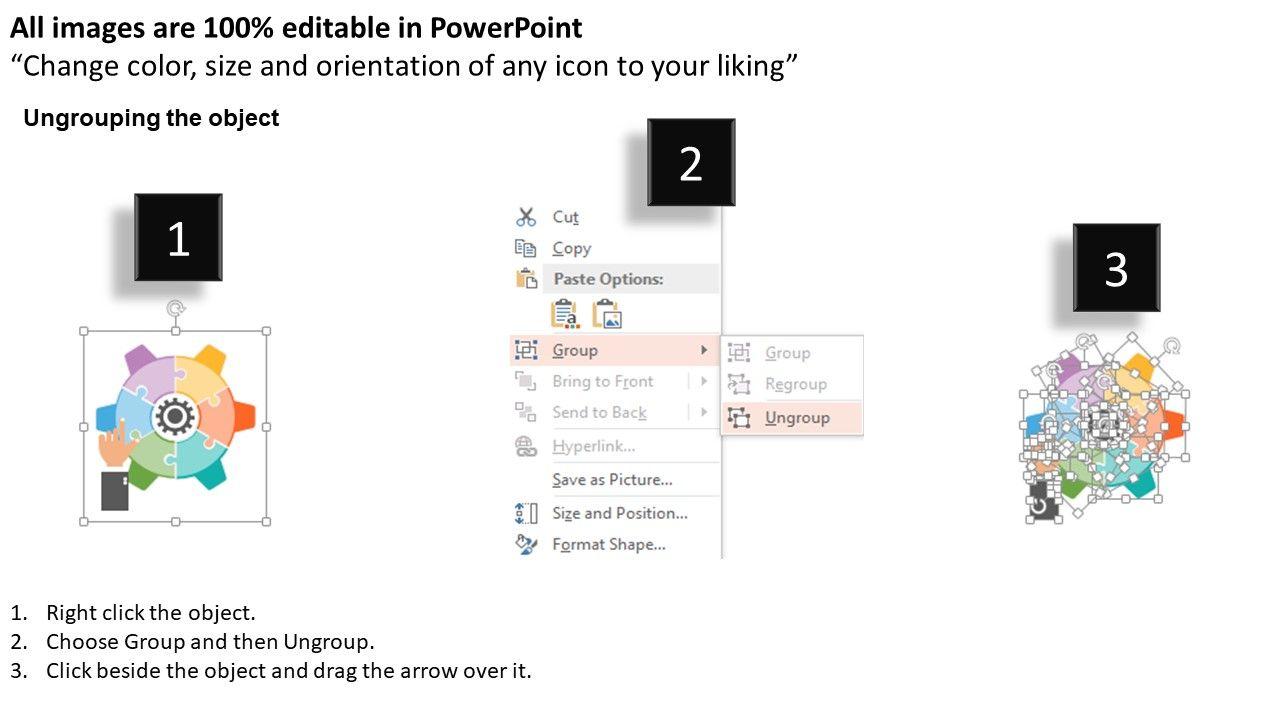The width and height of the screenshot is (1280, 720).
Task: Click the bottom-right resize handle of grouped gear
Action: (266, 521)
